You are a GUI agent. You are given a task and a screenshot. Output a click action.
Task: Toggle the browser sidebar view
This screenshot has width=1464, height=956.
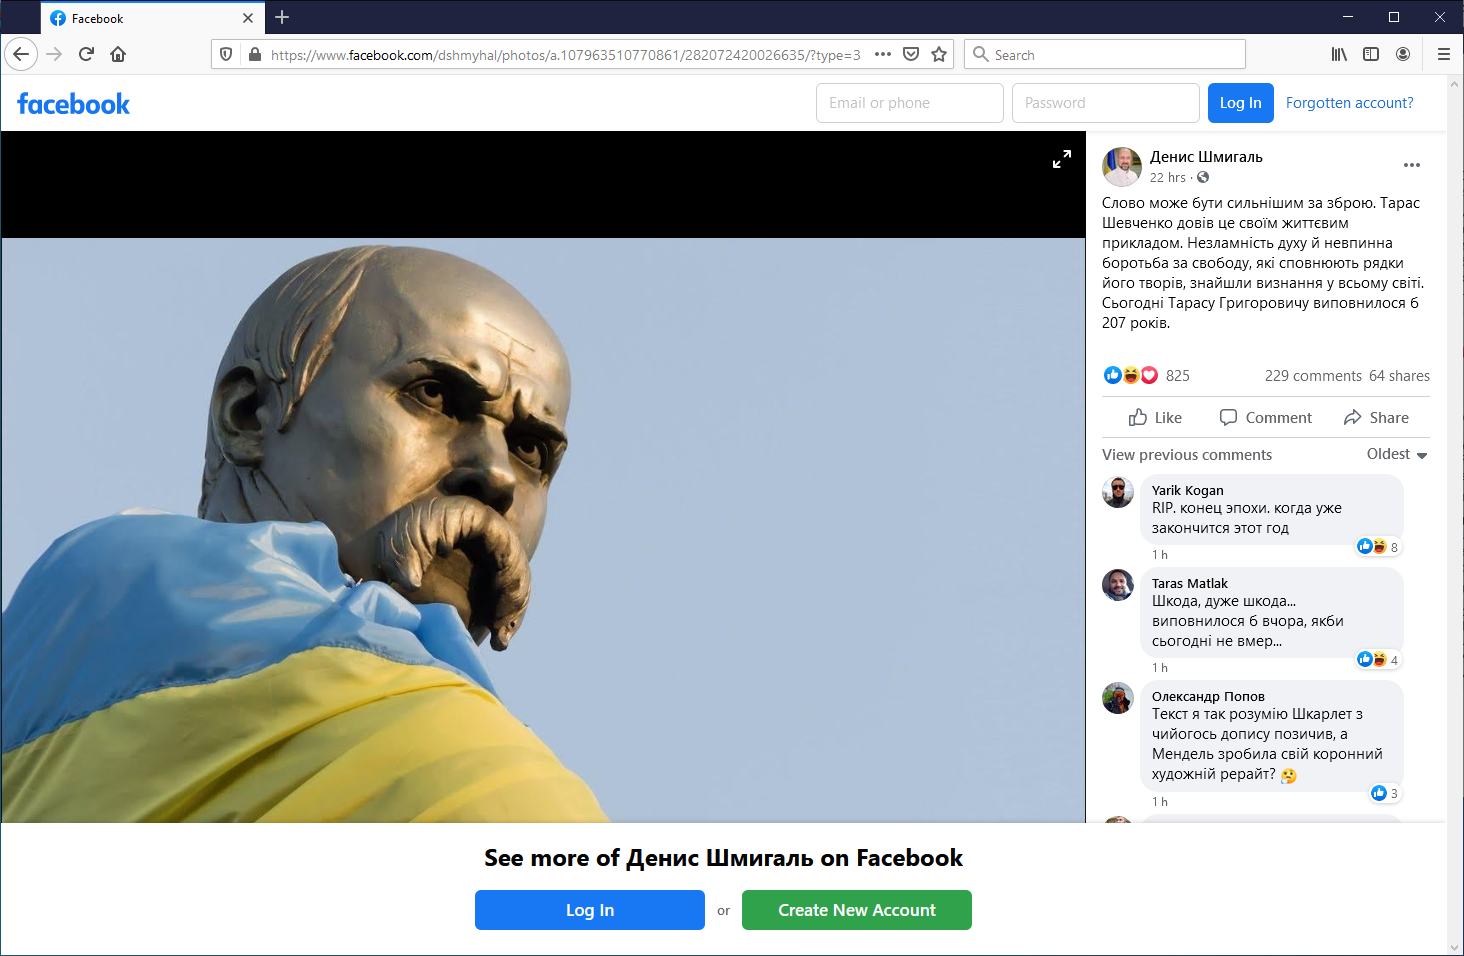tap(1371, 54)
